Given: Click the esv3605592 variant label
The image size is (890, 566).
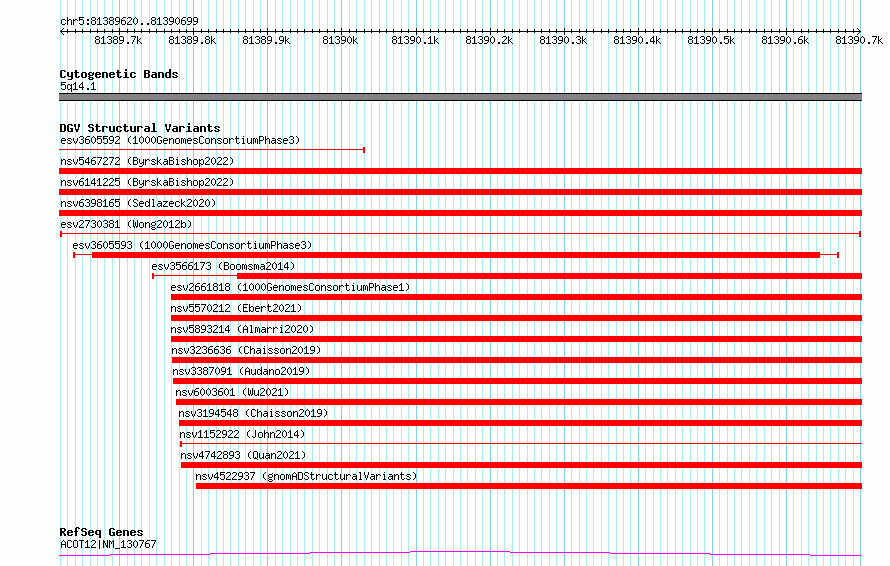Looking at the screenshot, I should 180,140.
